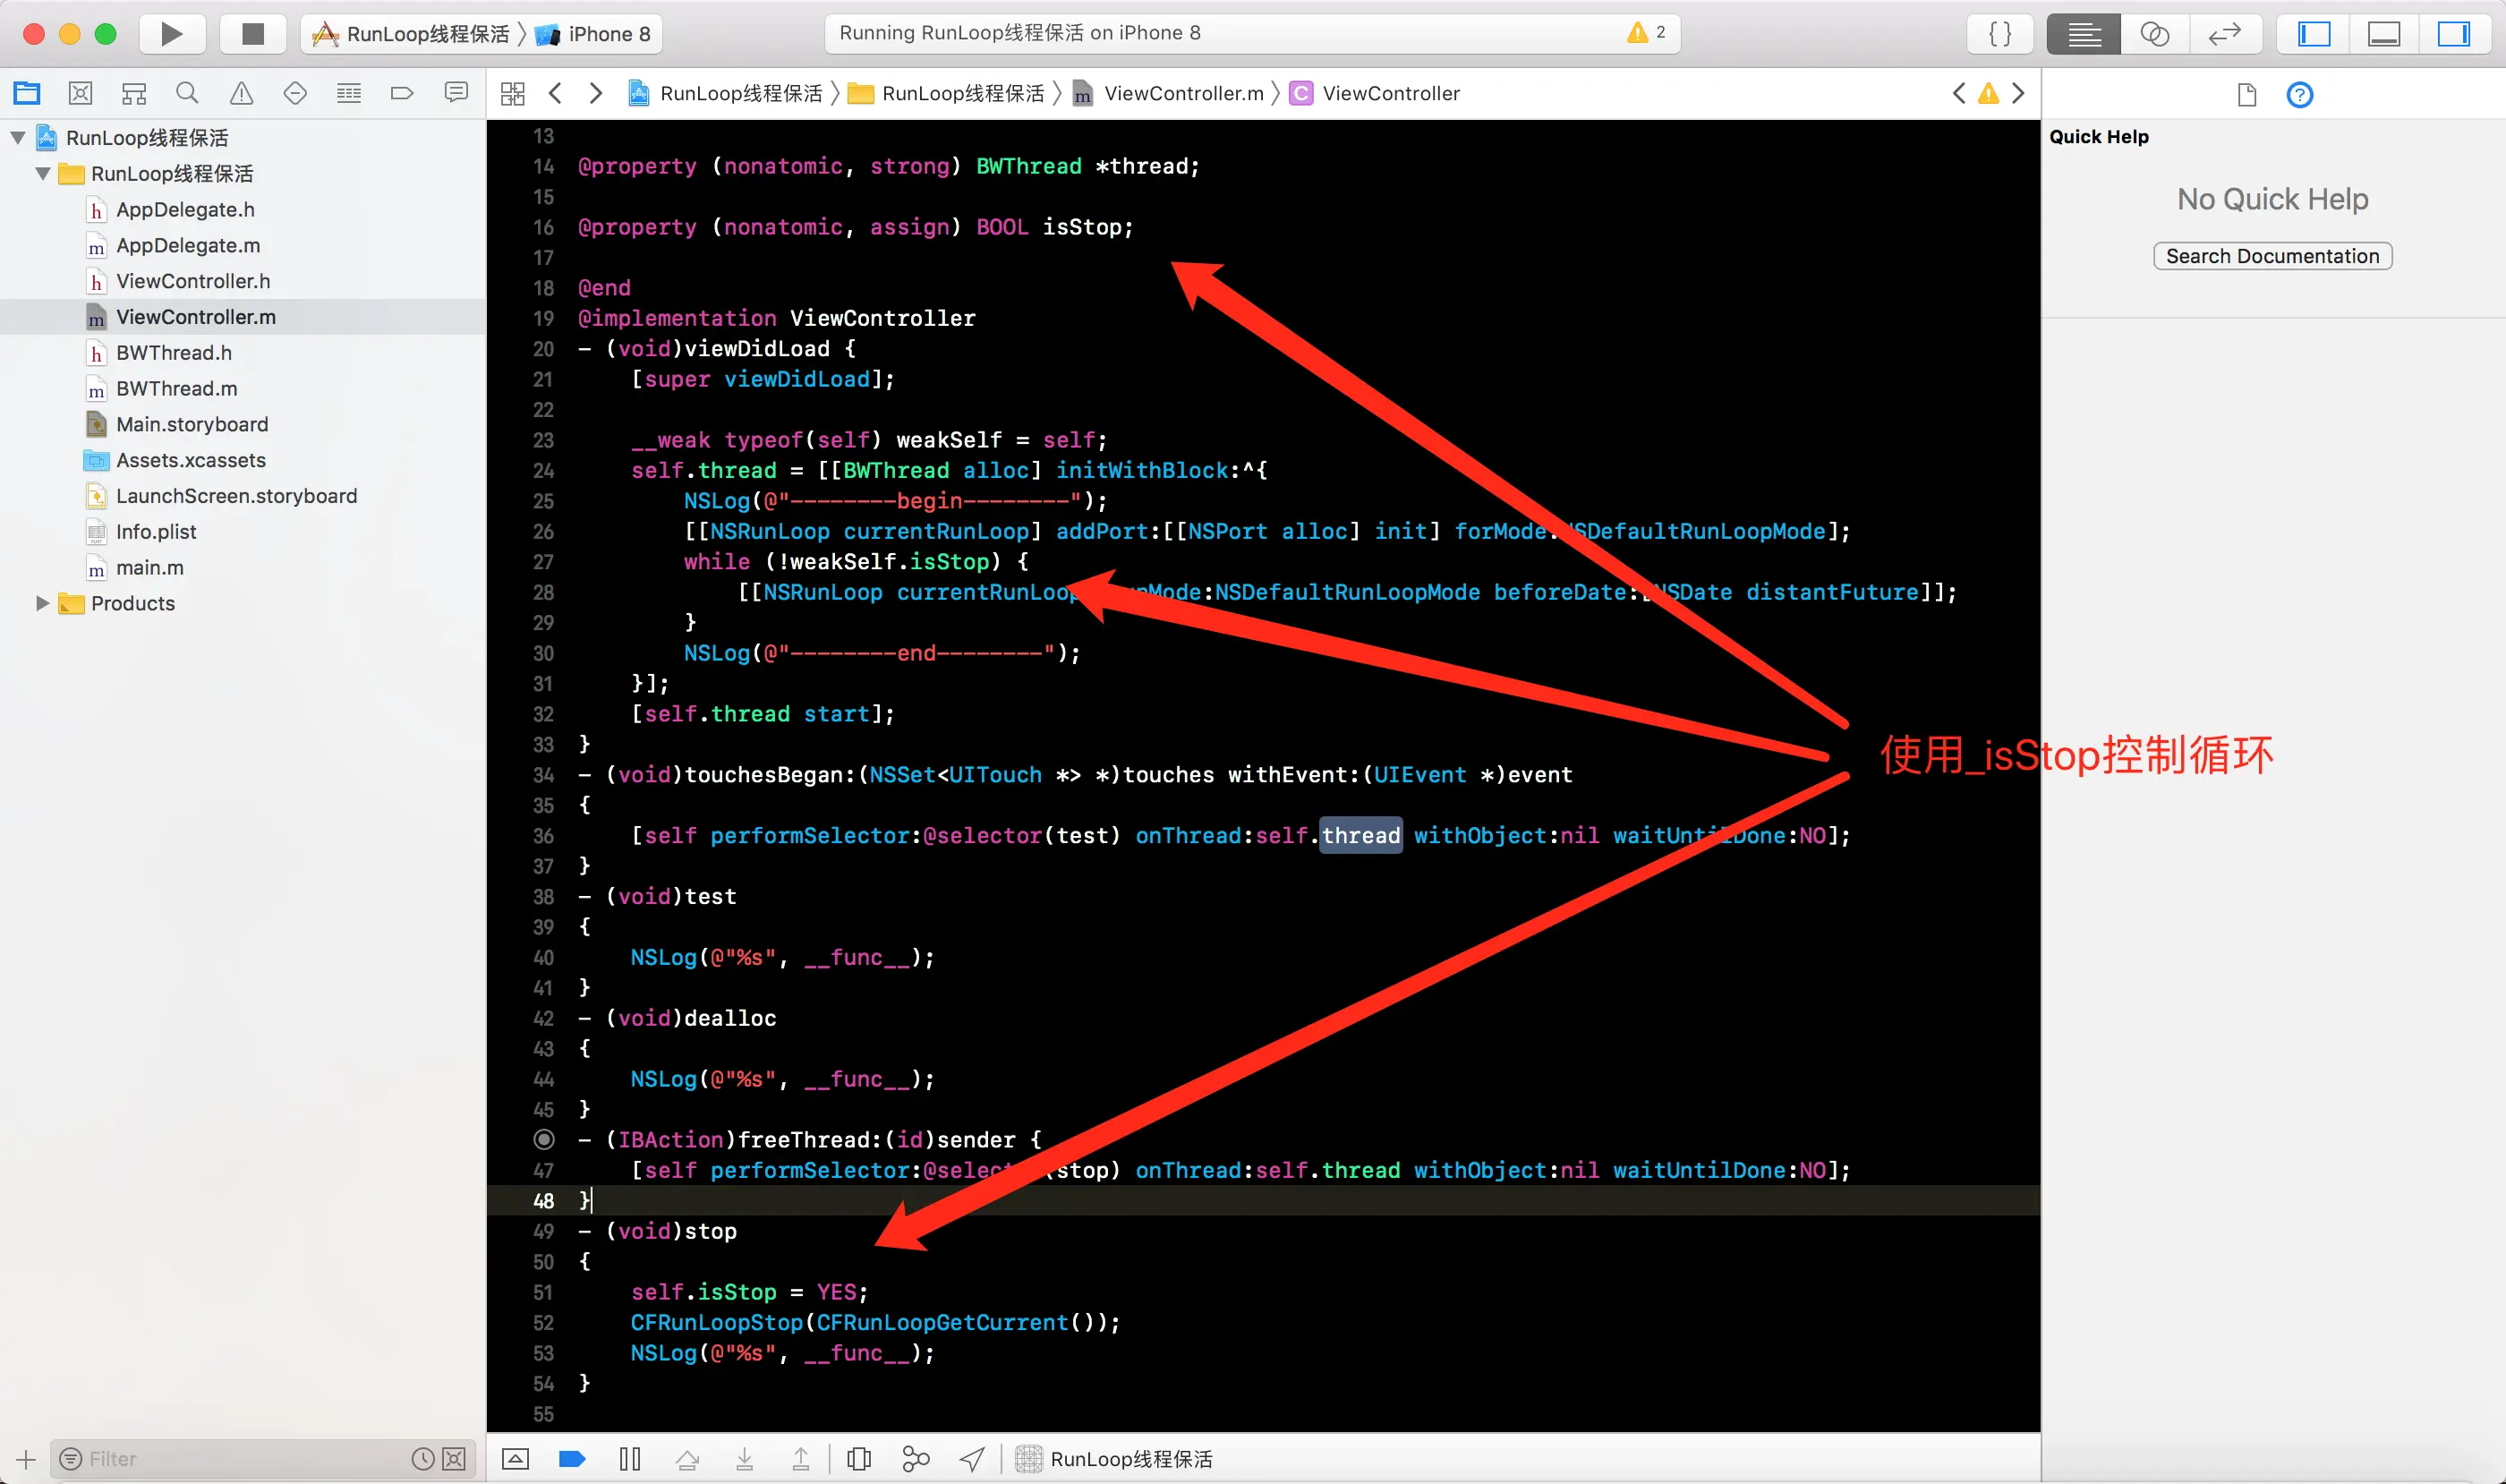Click the Search Documentation button
The image size is (2506, 1484).
click(x=2272, y=256)
